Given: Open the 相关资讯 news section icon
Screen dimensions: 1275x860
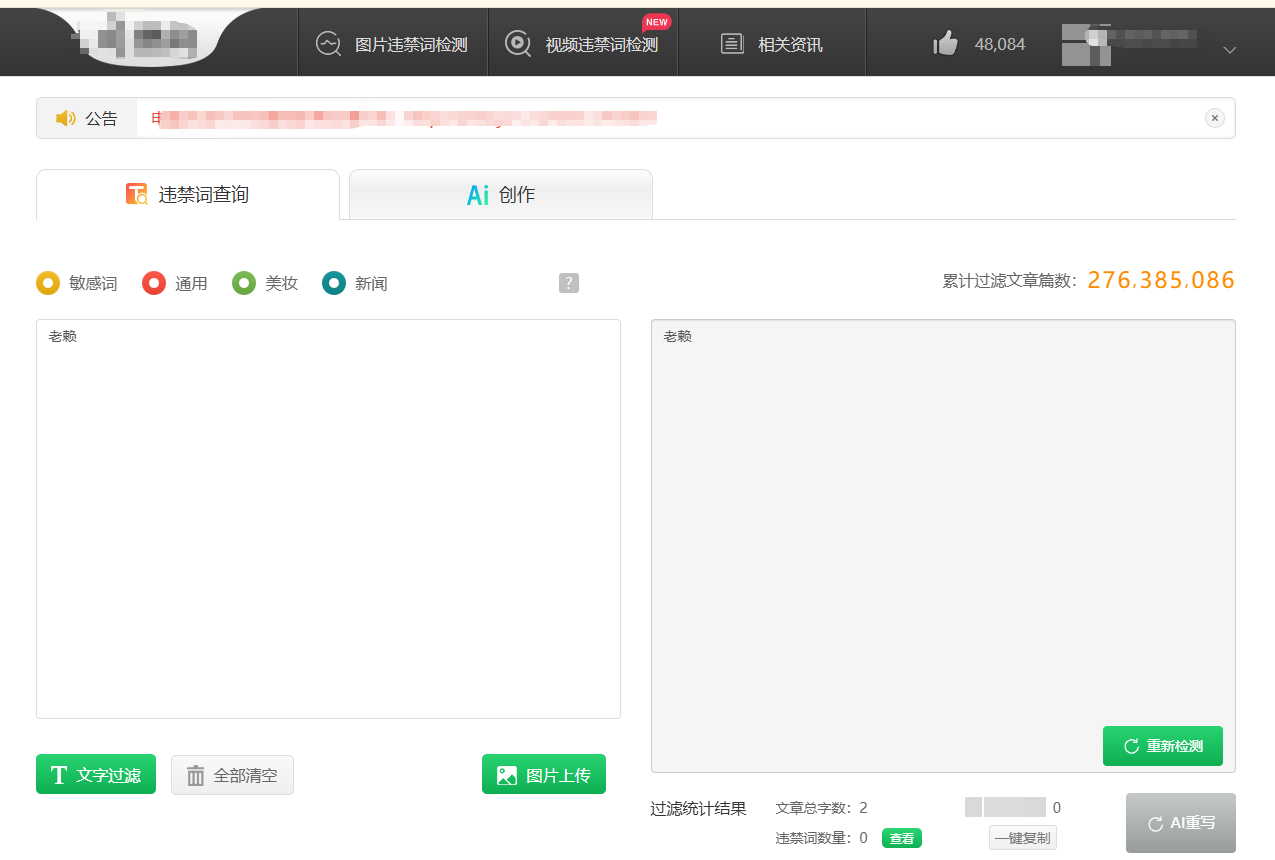Looking at the screenshot, I should coord(731,42).
